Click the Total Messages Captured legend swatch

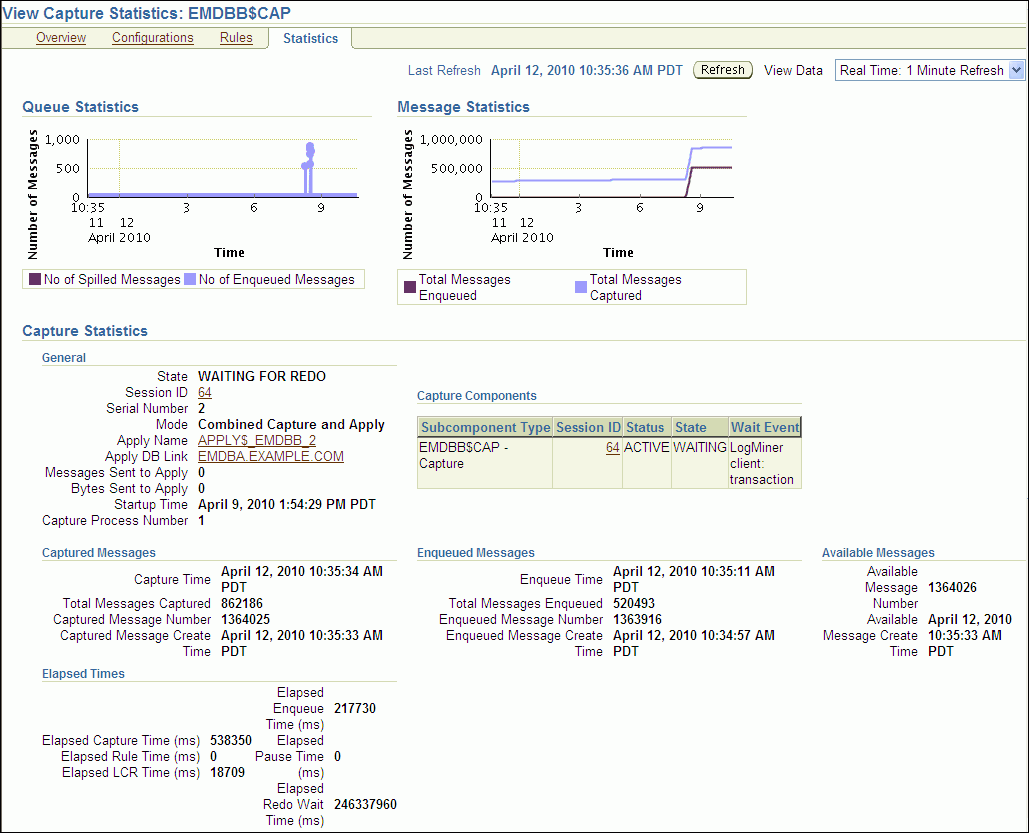(581, 288)
